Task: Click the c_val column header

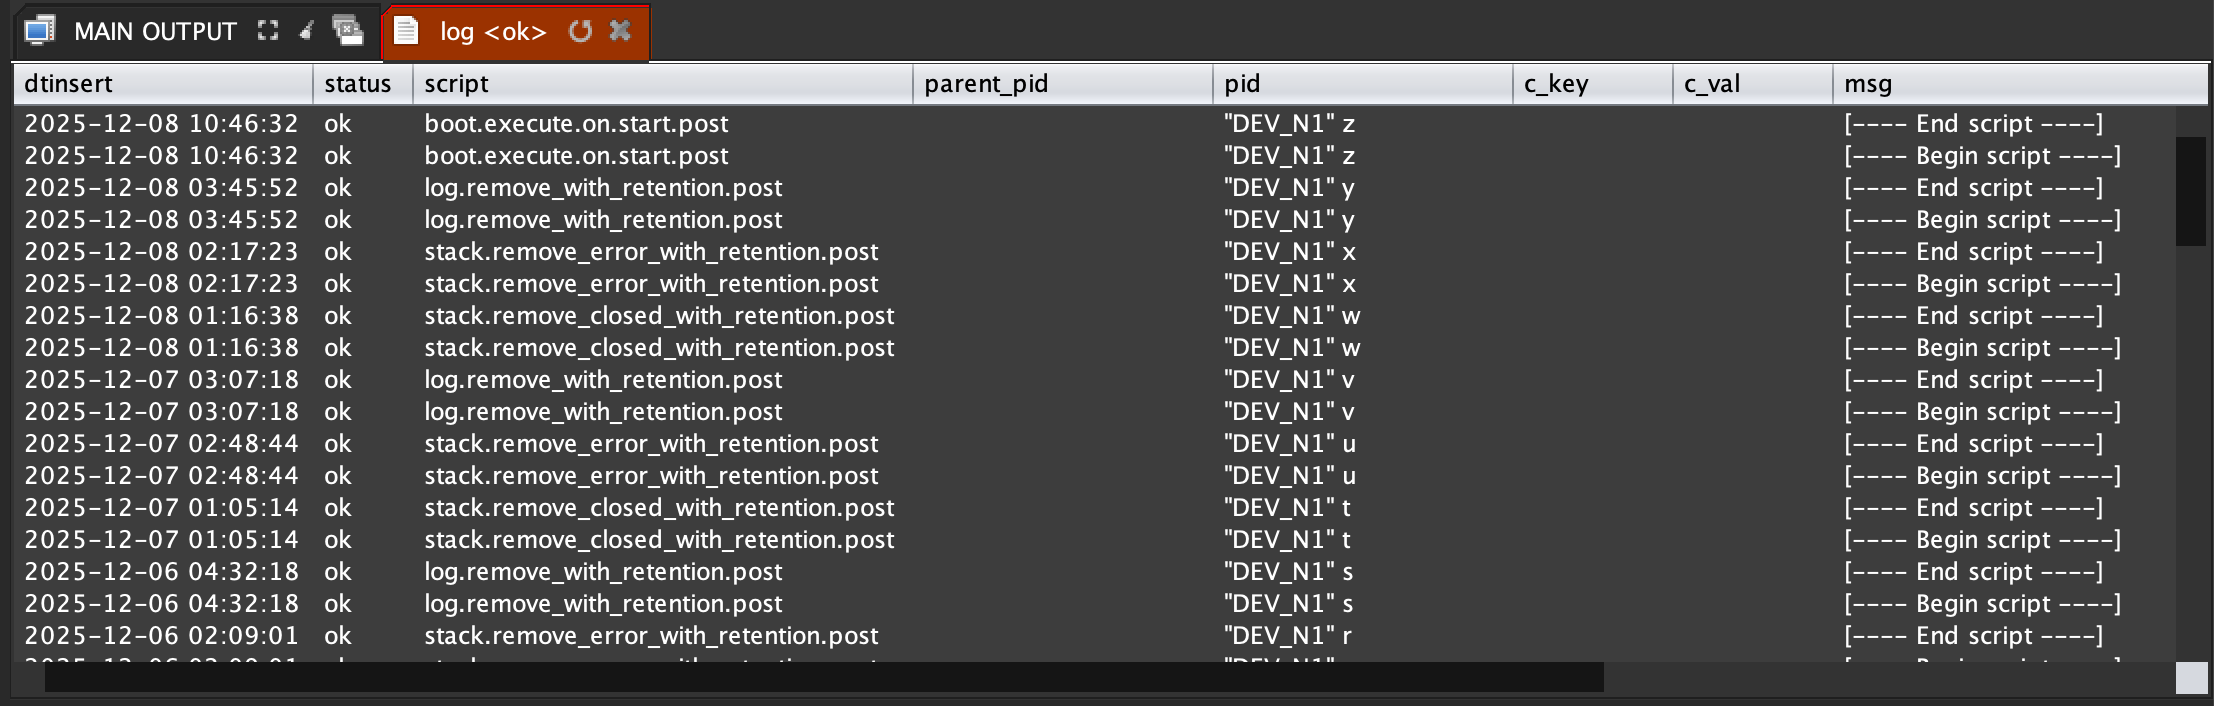Action: click(x=1752, y=84)
